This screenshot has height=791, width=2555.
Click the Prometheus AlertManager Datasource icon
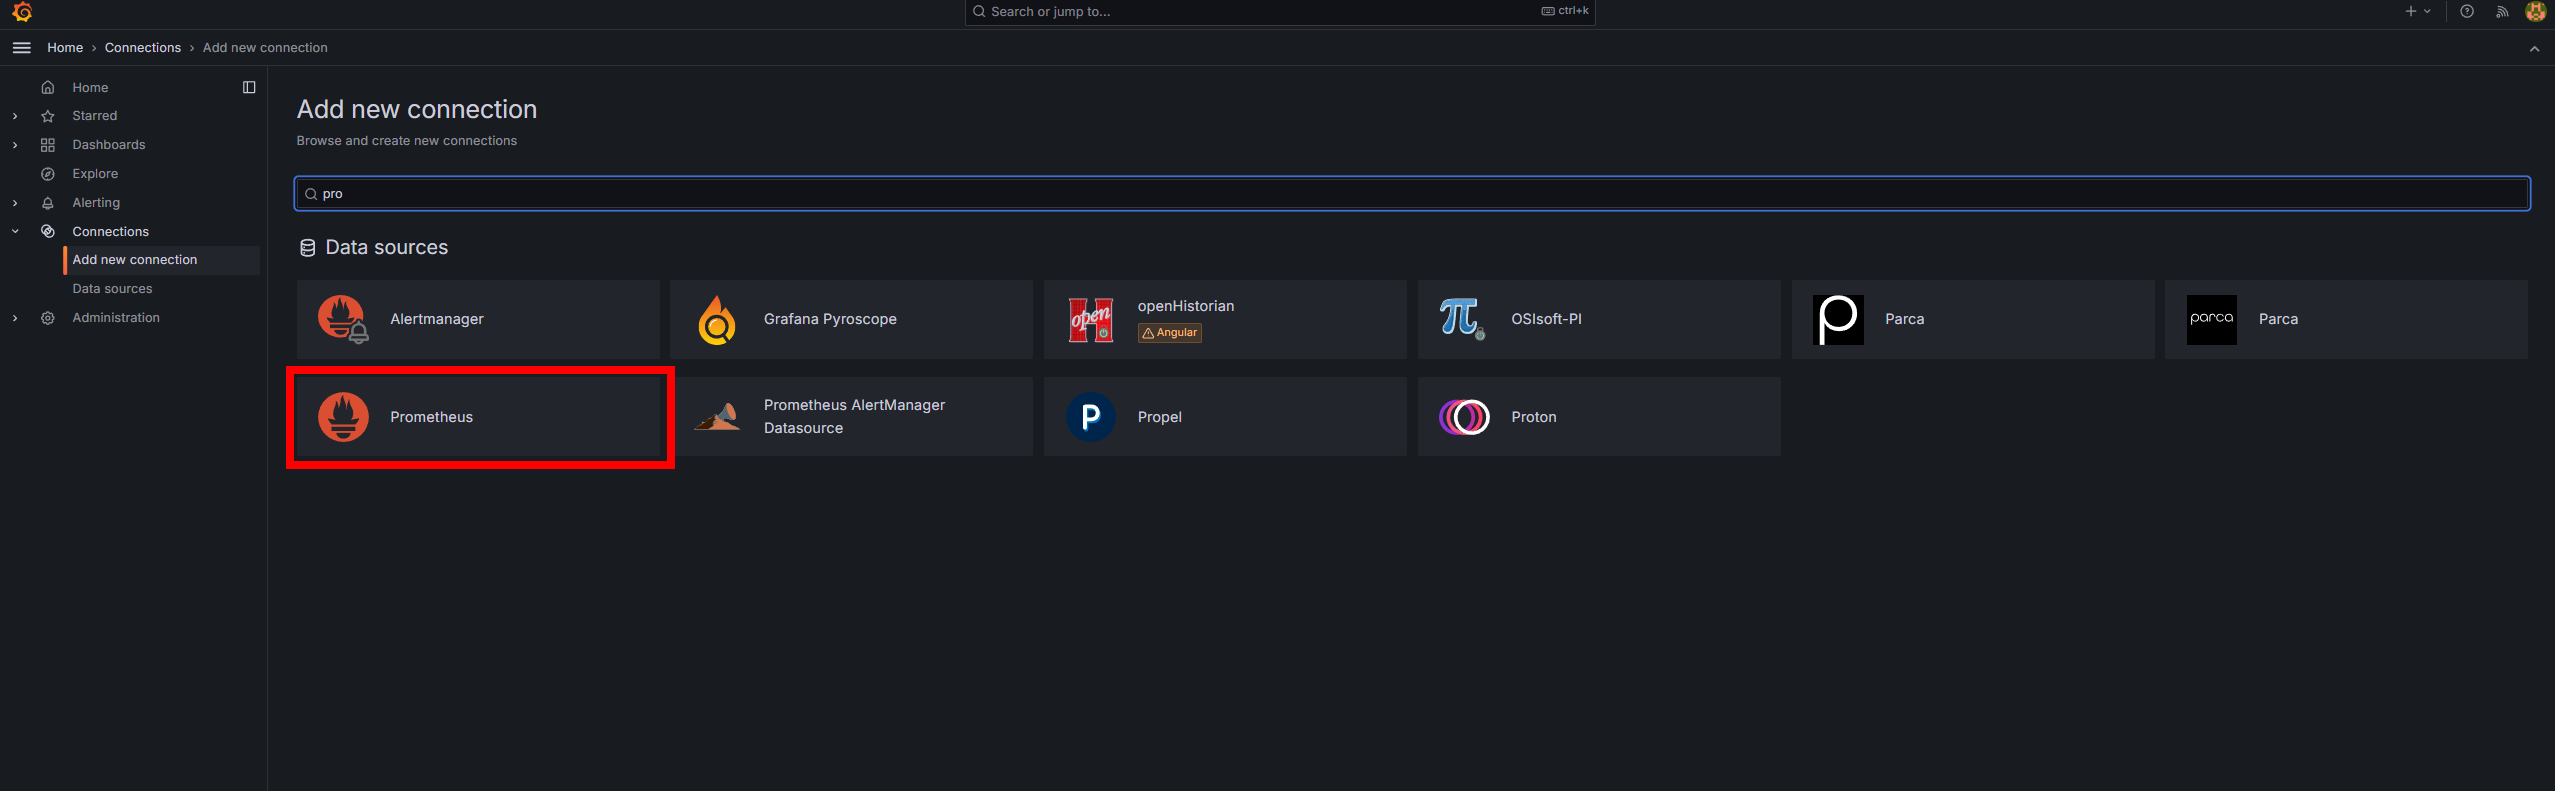(x=717, y=417)
